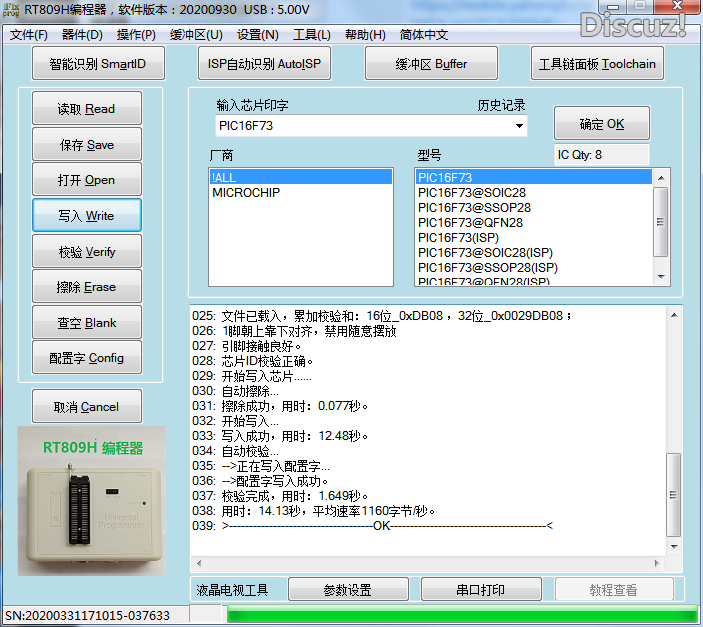This screenshot has width=703, height=627.
Task: Click the SN:20200331171015-037633 status text
Action: (87, 615)
